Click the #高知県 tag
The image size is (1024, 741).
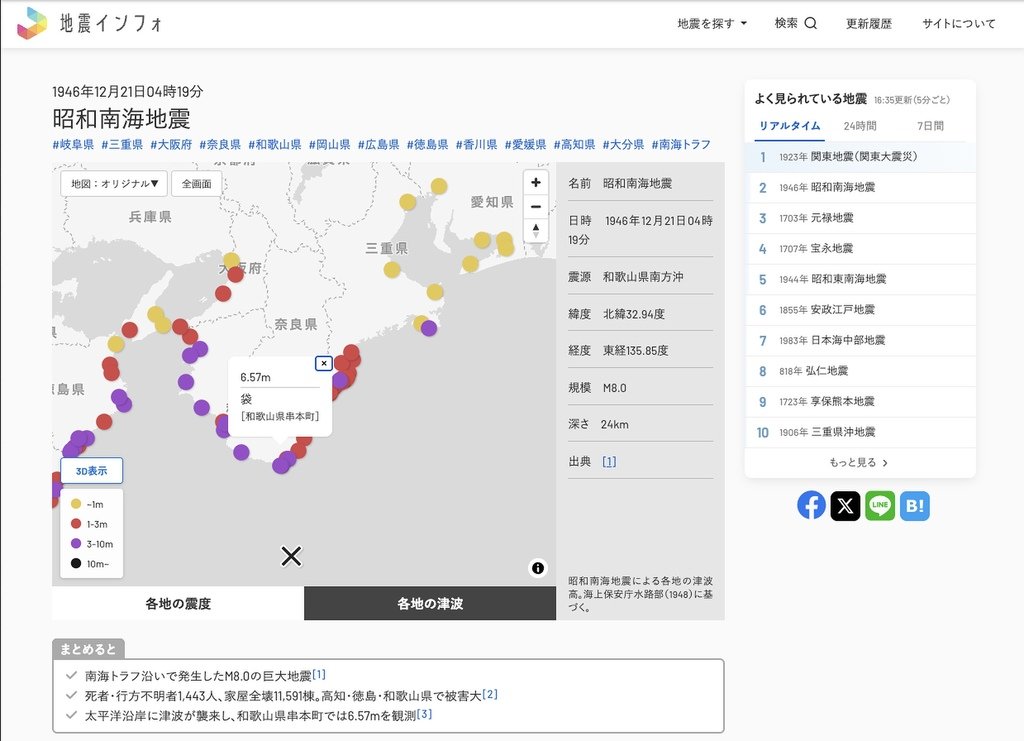tap(574, 144)
